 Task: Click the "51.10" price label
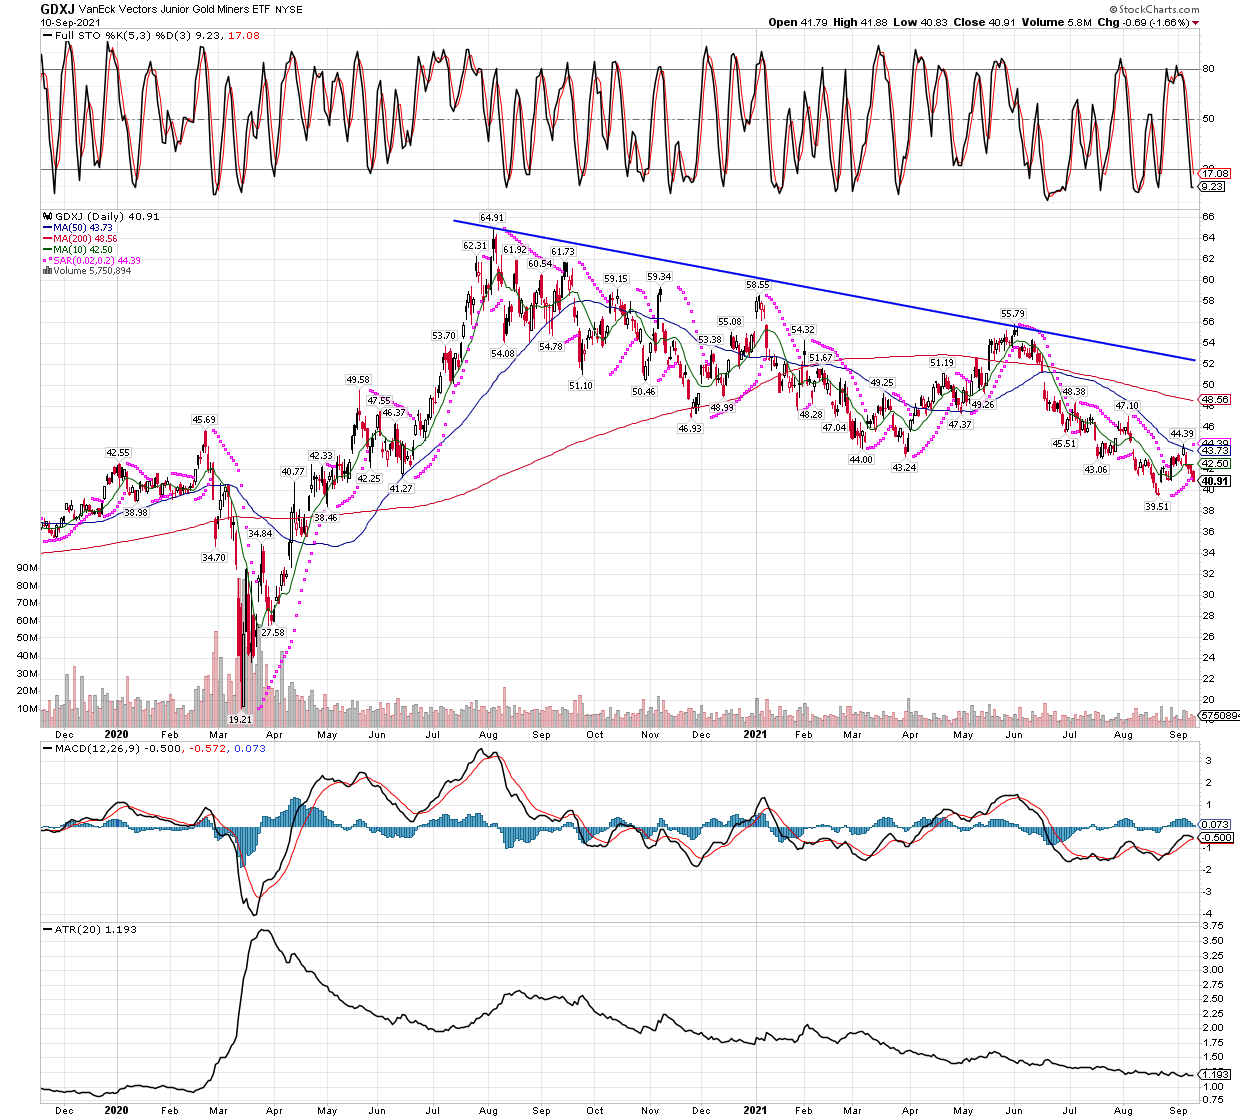[581, 385]
